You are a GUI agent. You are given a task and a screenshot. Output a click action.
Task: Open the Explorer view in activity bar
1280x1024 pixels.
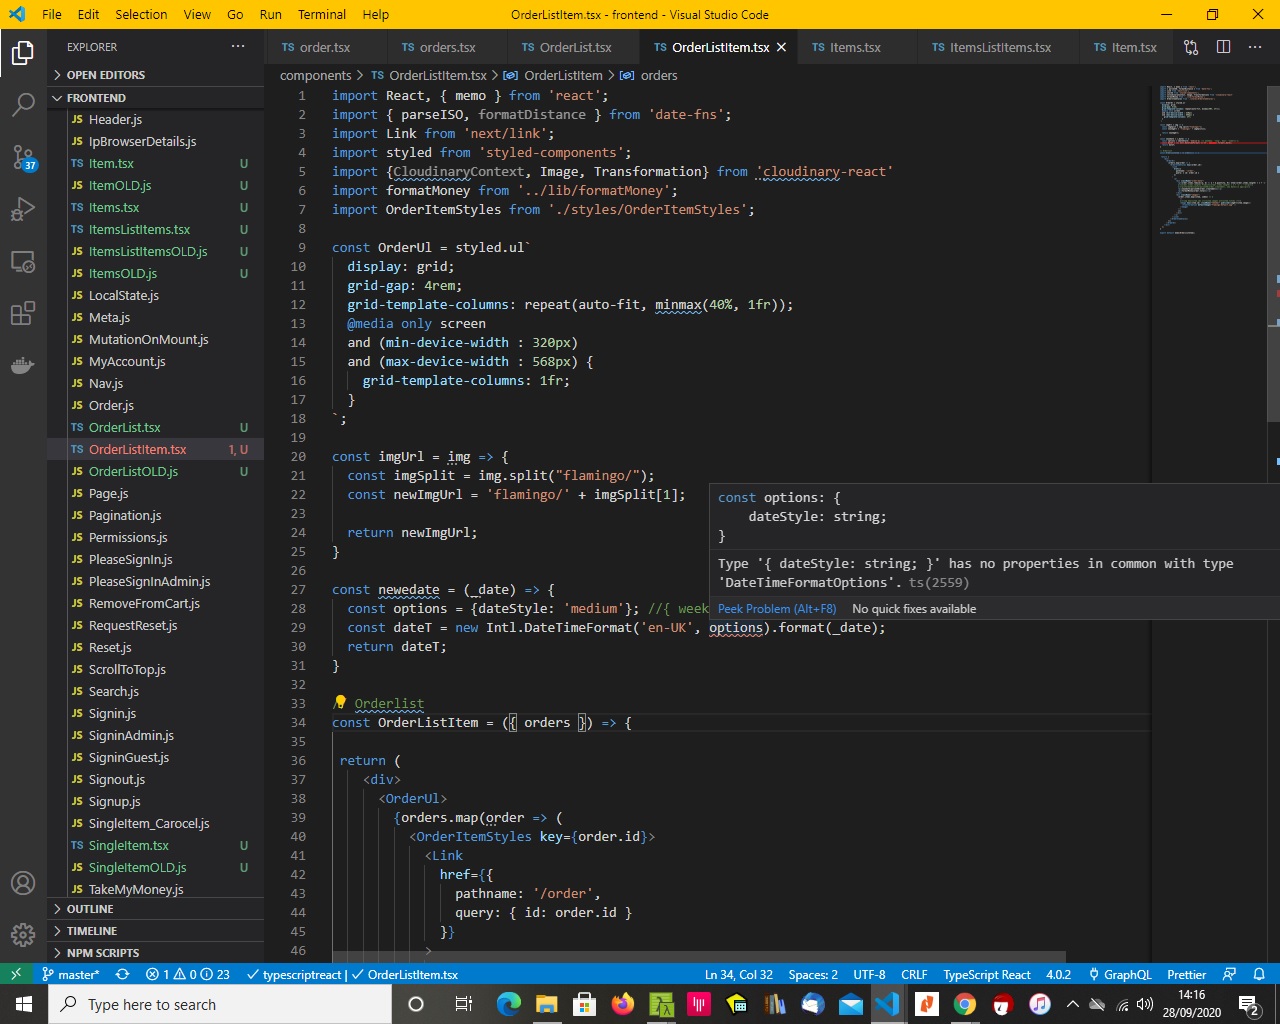coord(23,53)
